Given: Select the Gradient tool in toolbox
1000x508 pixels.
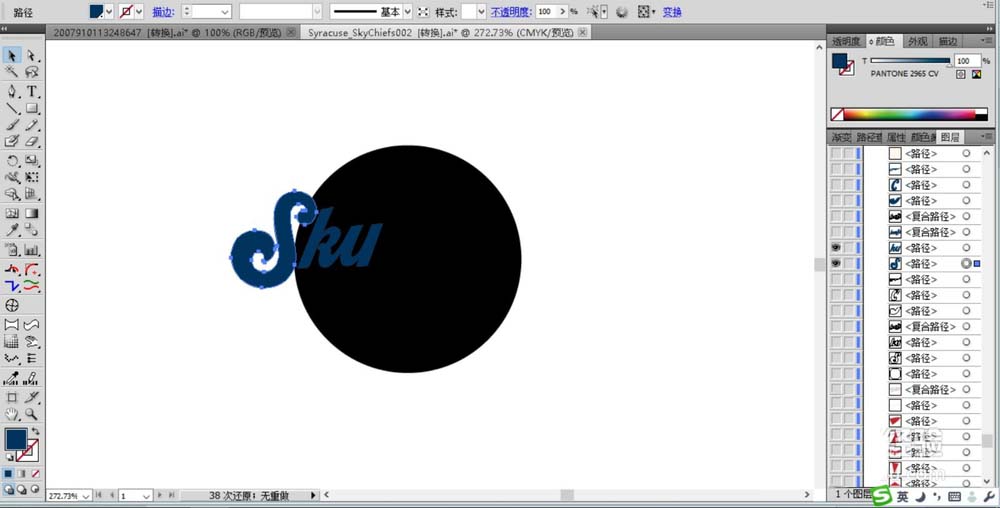Looking at the screenshot, I should click(31, 214).
